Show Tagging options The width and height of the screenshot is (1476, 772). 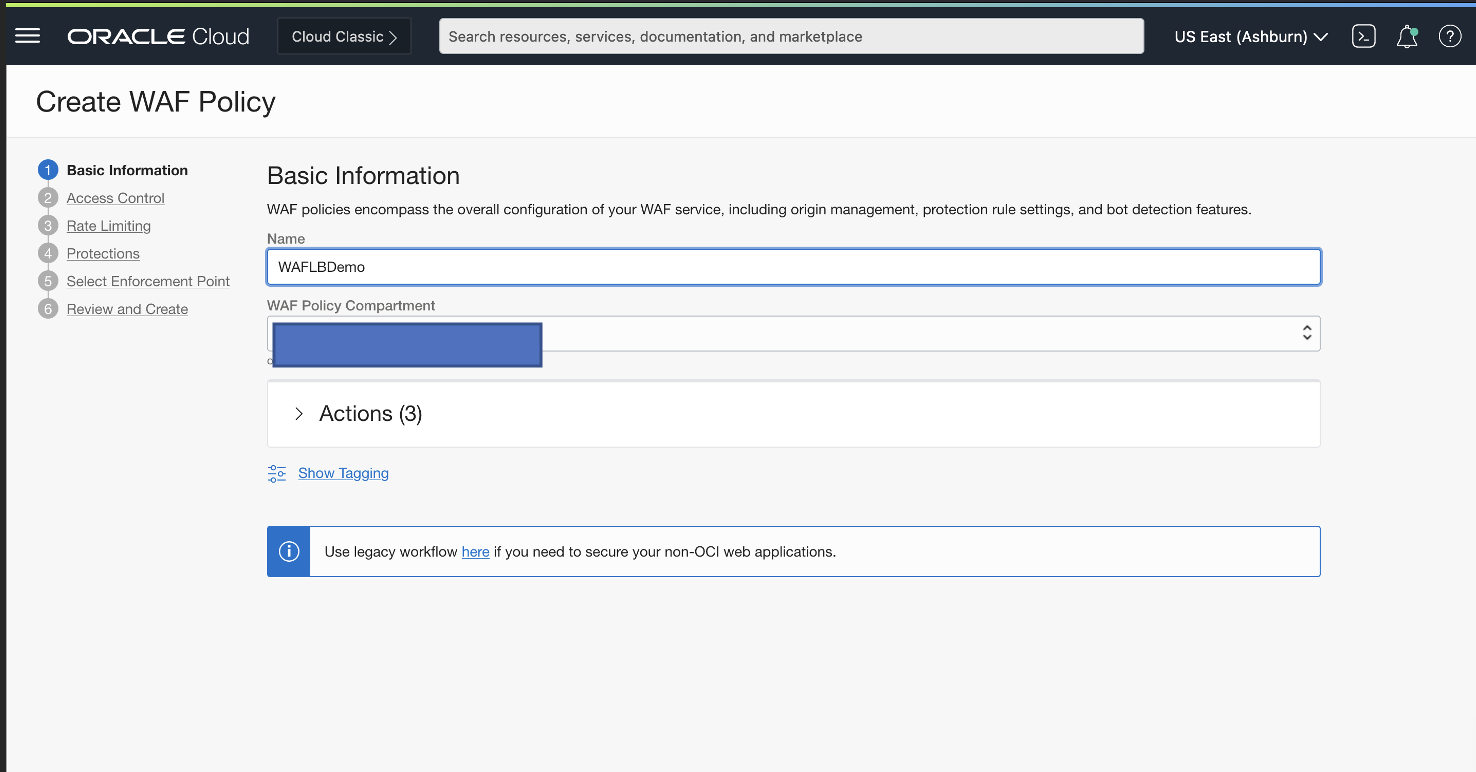pos(343,472)
